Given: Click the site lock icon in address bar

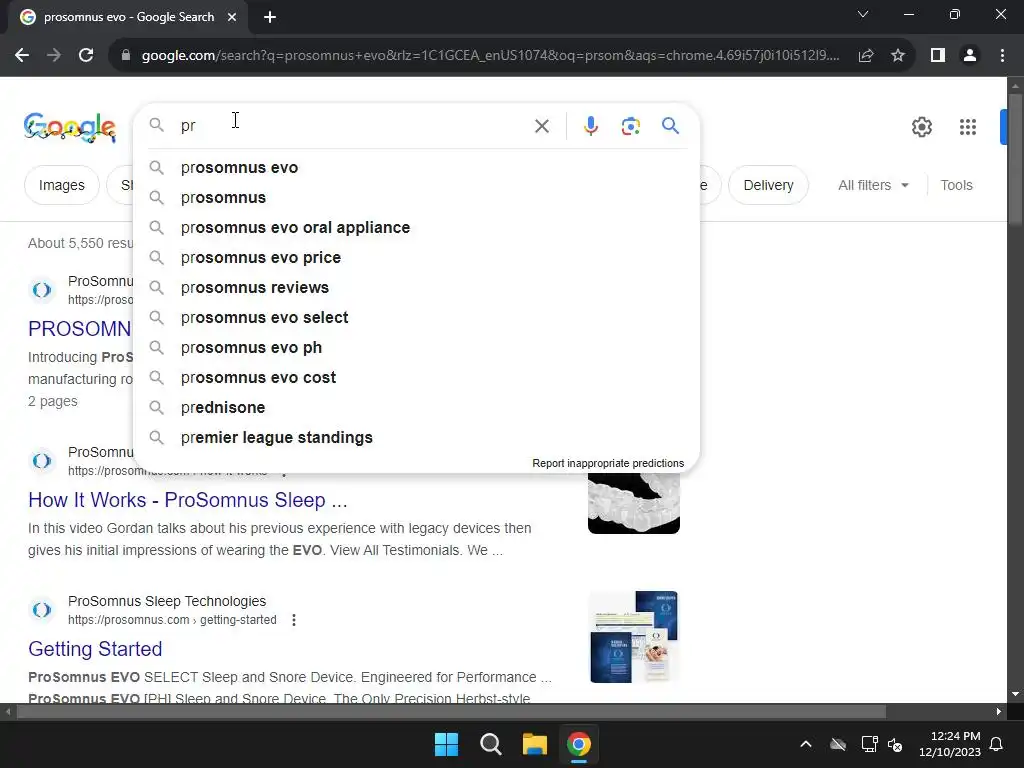Looking at the screenshot, I should click(126, 56).
